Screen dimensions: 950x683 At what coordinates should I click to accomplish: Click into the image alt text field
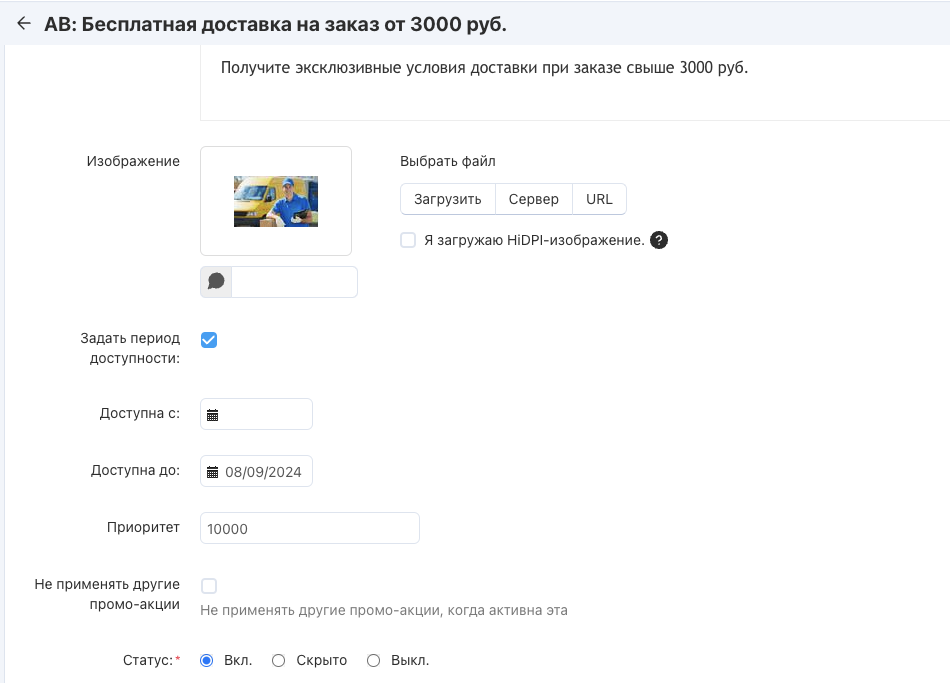[x=294, y=282]
